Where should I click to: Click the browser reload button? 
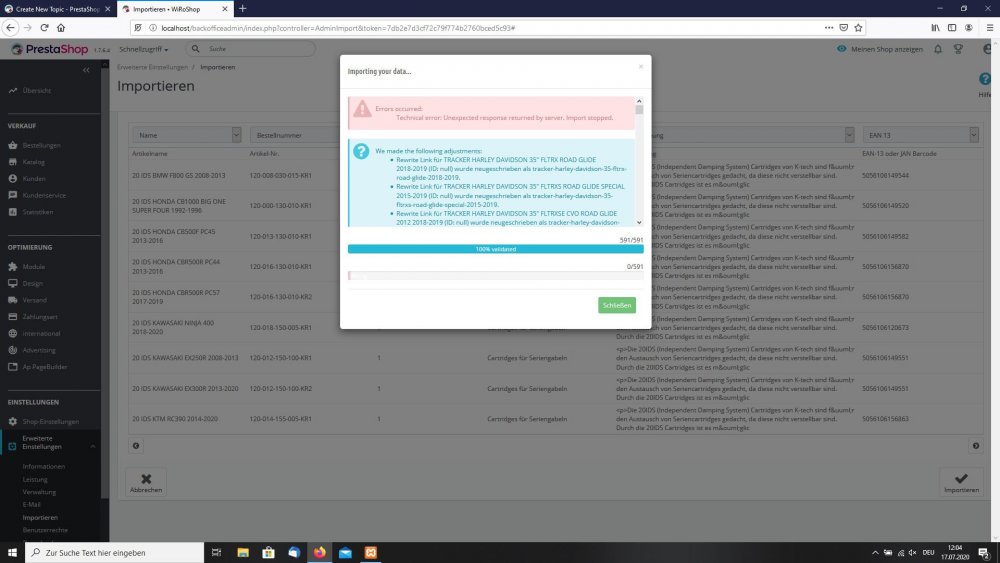click(x=44, y=27)
